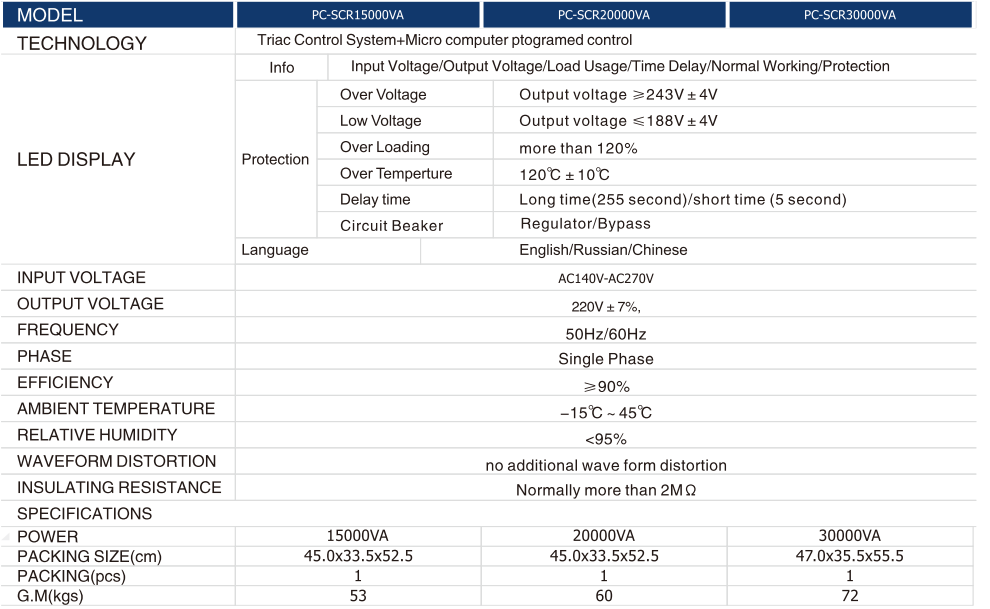Click the Delay time row label
The image size is (990, 609).
coord(375,199)
